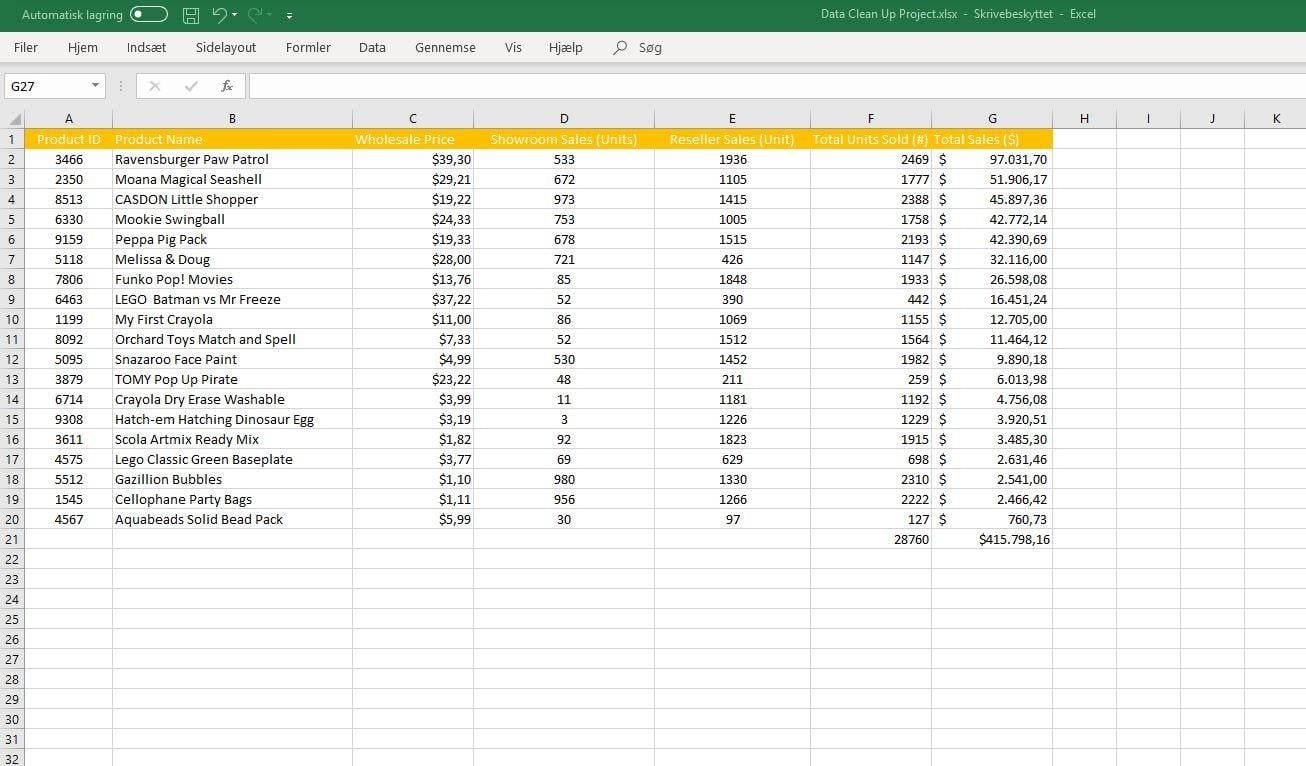Undo the last action
Screen dimensions: 1306x766
tap(219, 15)
